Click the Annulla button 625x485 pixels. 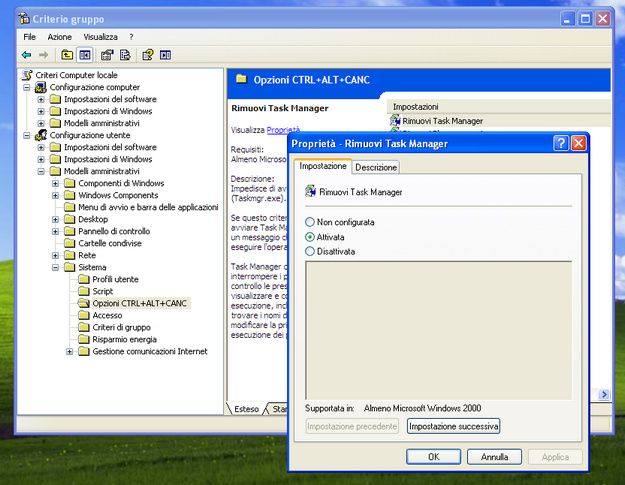click(x=494, y=457)
